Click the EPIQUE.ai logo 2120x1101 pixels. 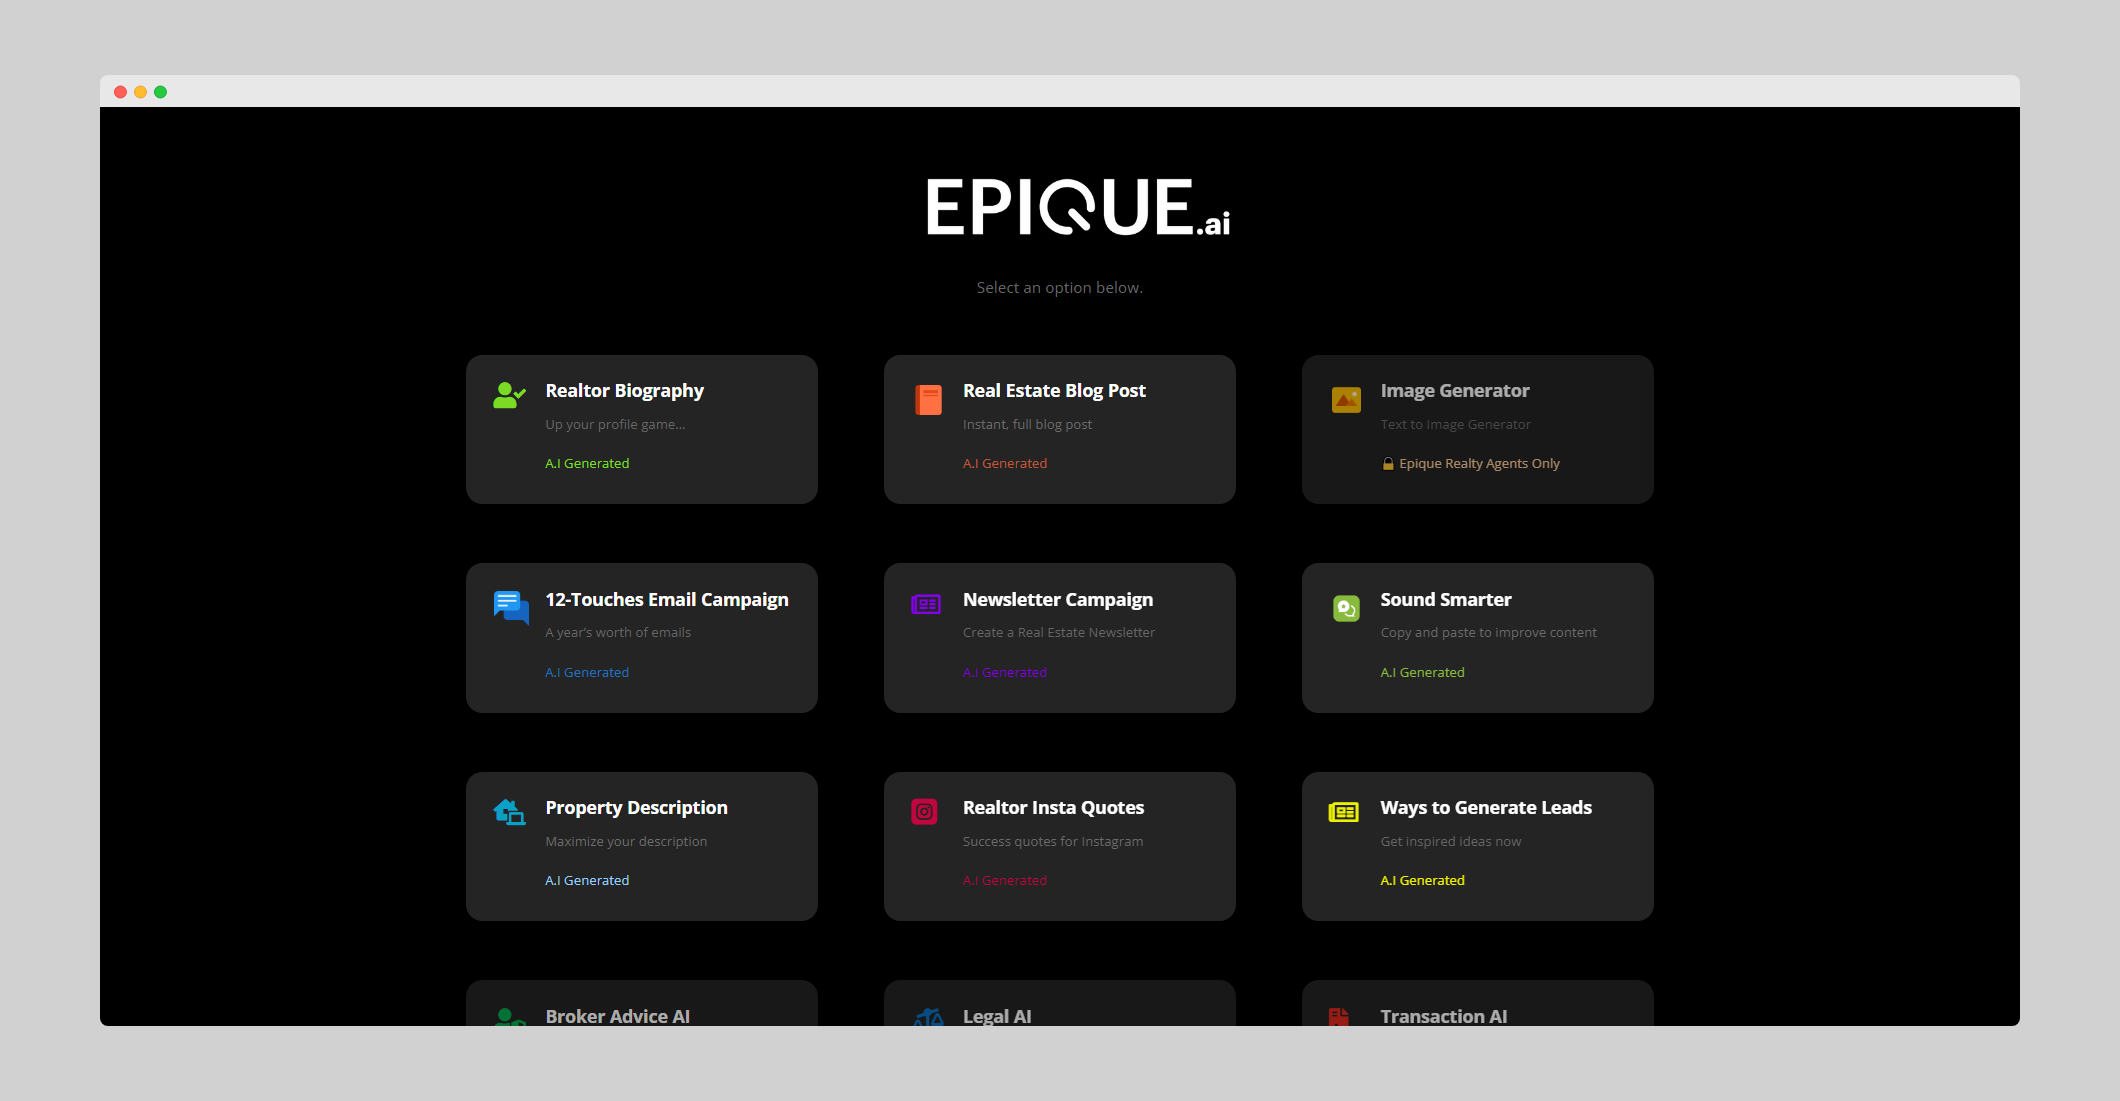pos(1078,207)
